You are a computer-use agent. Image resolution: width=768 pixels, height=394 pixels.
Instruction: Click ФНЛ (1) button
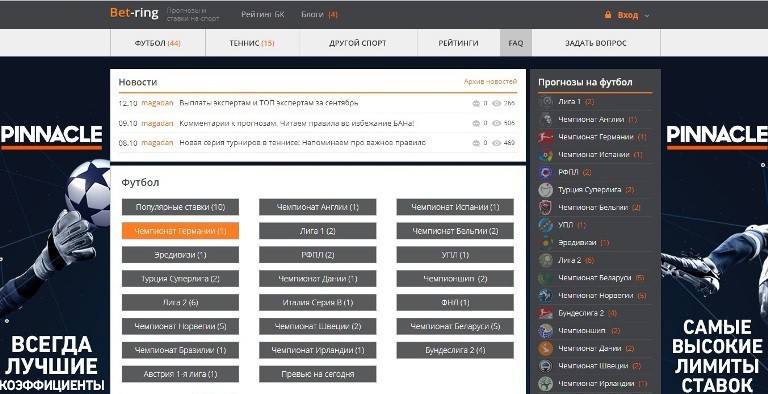click(x=455, y=302)
